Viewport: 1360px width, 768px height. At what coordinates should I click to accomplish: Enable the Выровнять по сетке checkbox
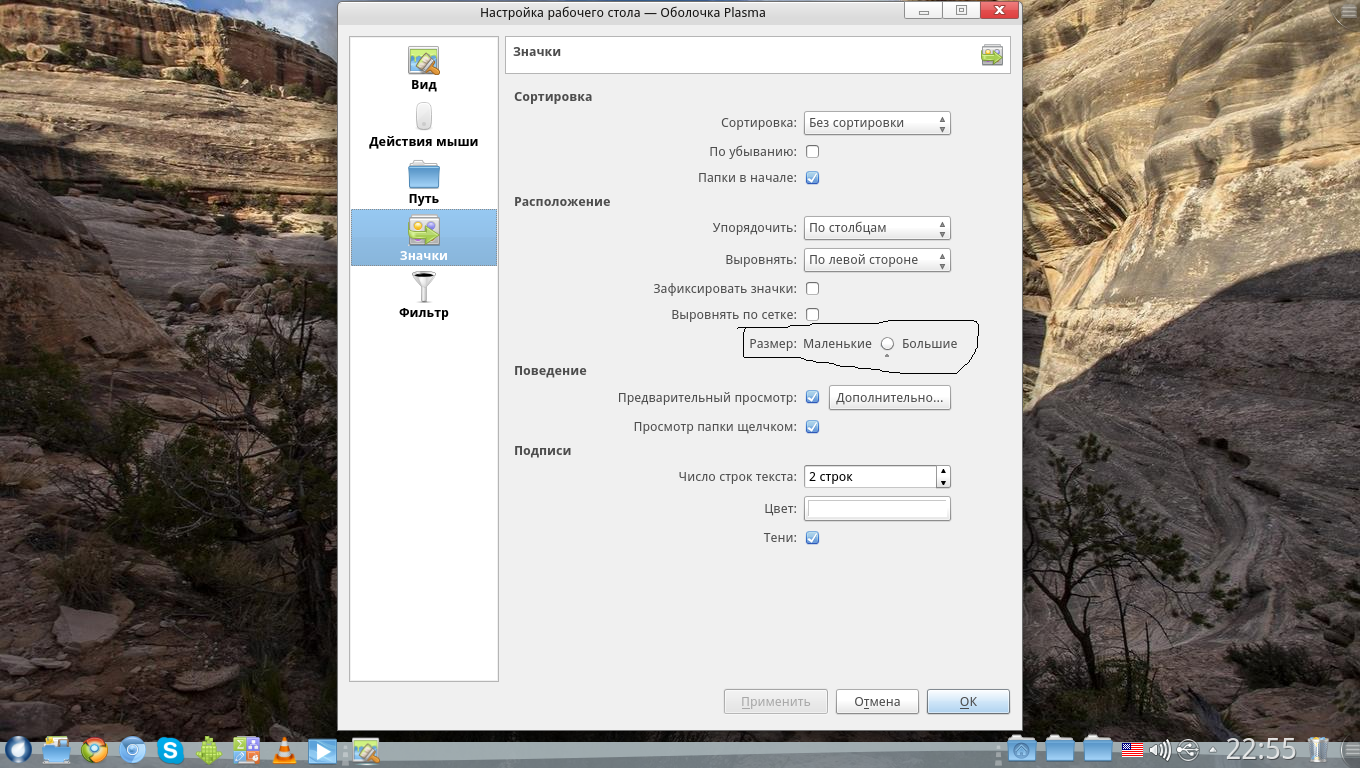click(x=812, y=315)
